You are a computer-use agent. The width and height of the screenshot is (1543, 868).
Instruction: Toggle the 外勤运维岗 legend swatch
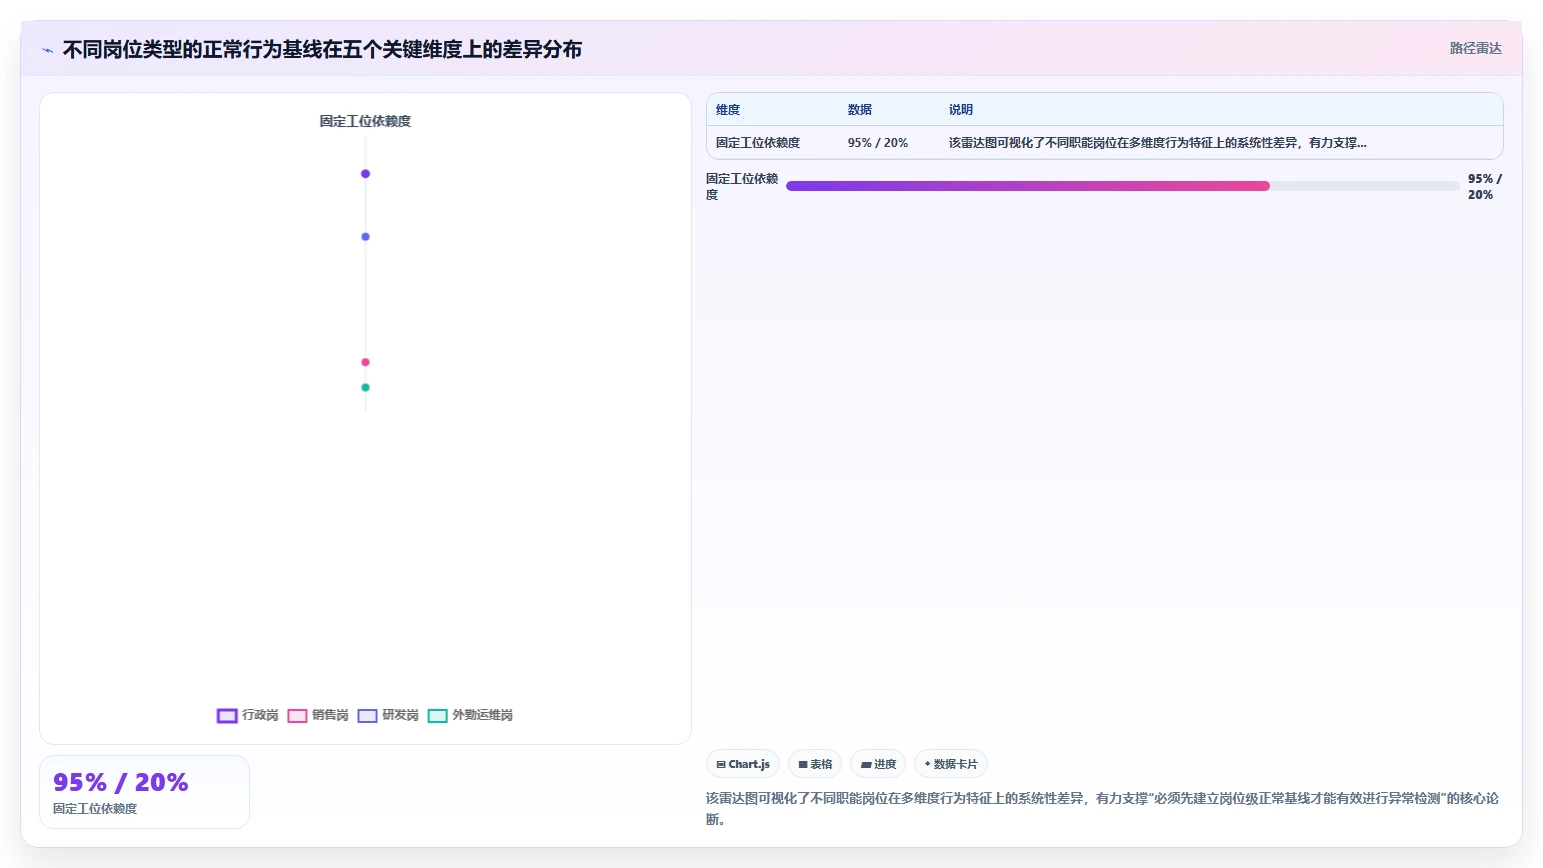437,716
